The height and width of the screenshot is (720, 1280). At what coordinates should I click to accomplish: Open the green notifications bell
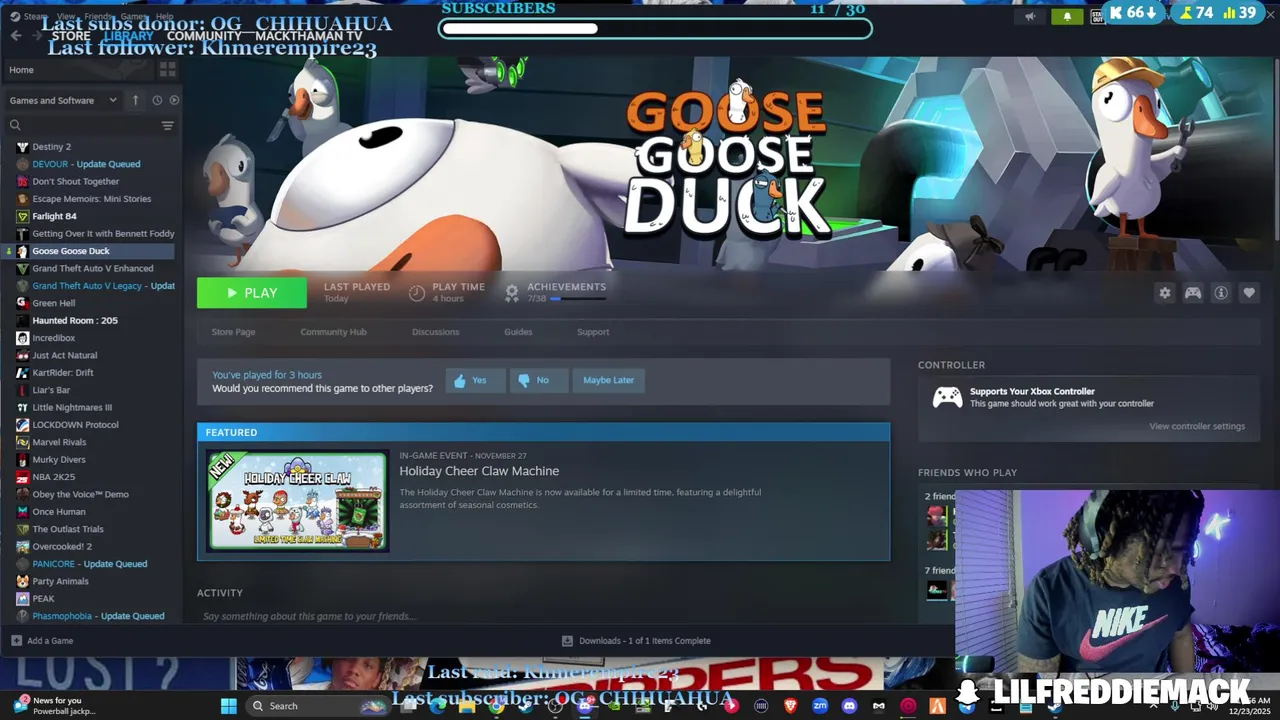pos(1067,16)
